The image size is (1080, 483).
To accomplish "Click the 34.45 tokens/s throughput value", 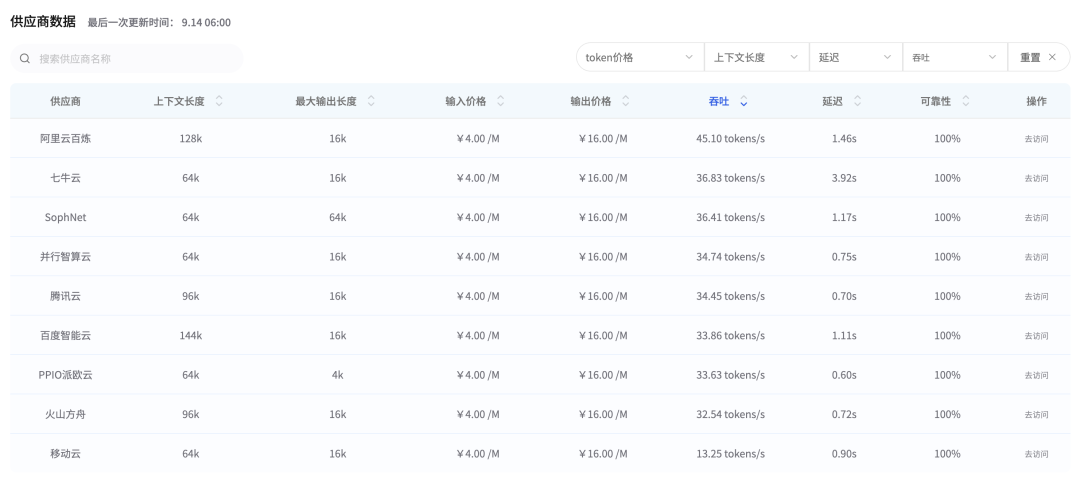I will 731,296.
